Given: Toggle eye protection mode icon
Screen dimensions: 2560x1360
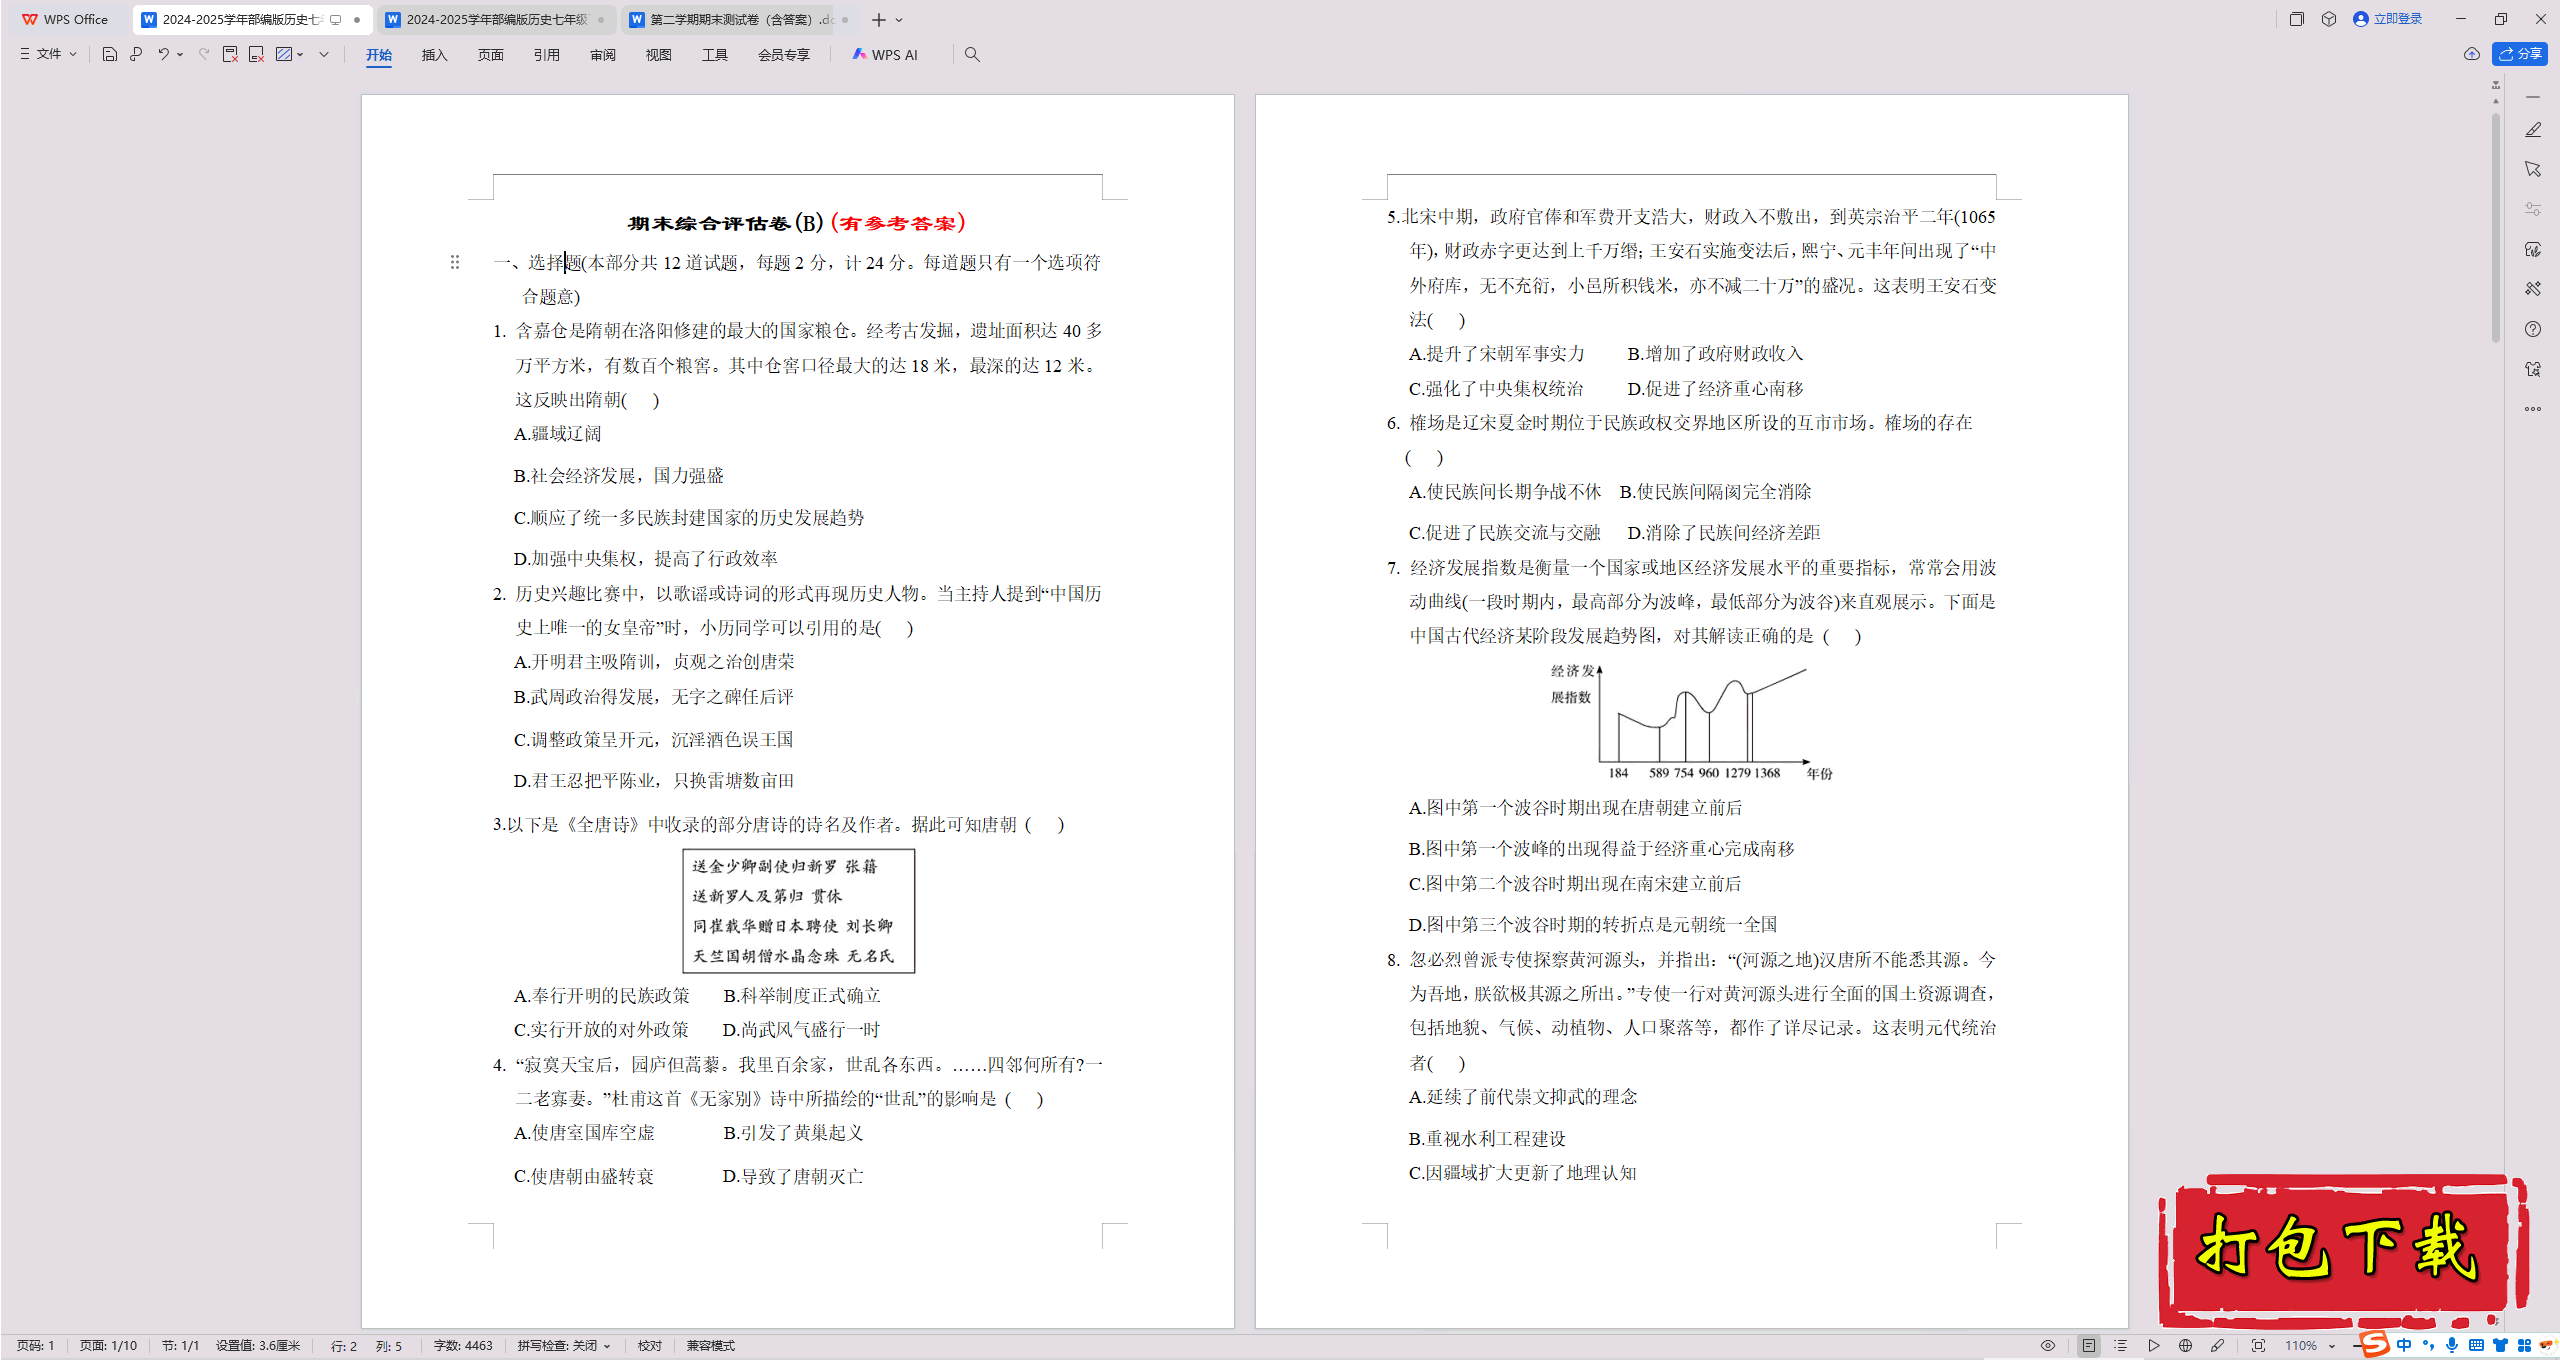Looking at the screenshot, I should coord(2047,1345).
